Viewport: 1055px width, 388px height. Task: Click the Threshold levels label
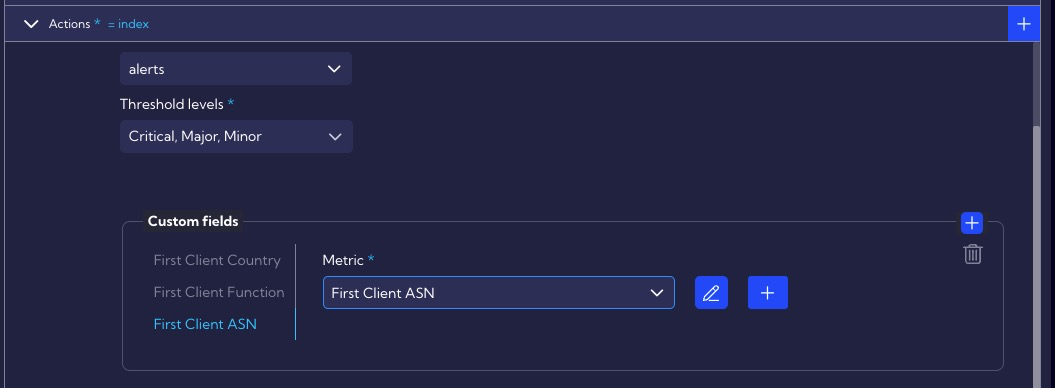point(172,104)
